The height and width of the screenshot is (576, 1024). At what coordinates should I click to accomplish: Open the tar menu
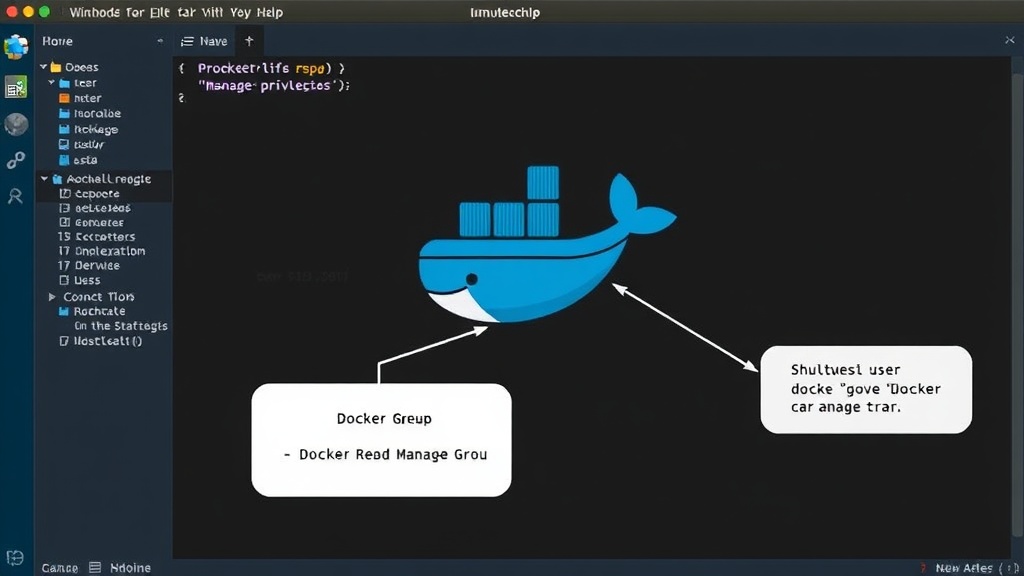click(187, 12)
